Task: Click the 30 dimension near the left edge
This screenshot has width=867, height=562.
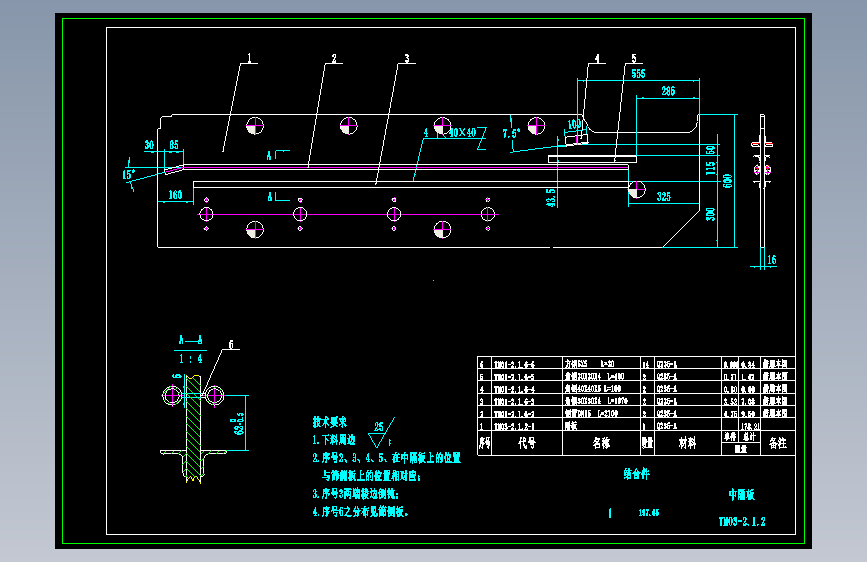Action: click(x=149, y=145)
